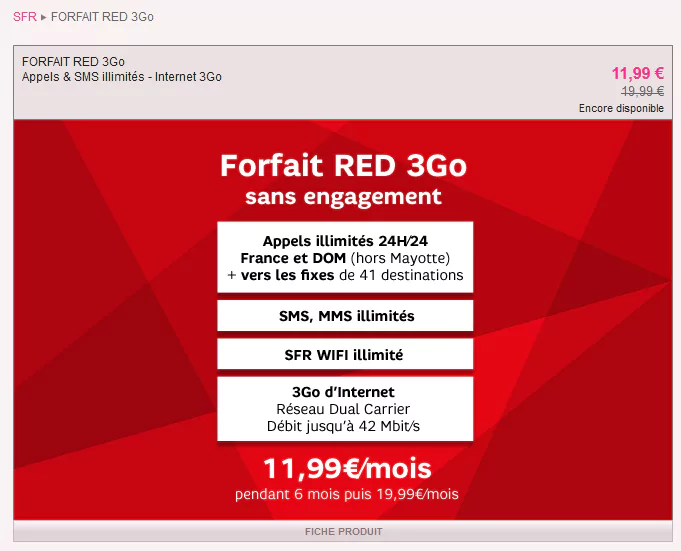The height and width of the screenshot is (551, 681).
Task: Click the pink 11,99 € price
Action: tap(638, 73)
